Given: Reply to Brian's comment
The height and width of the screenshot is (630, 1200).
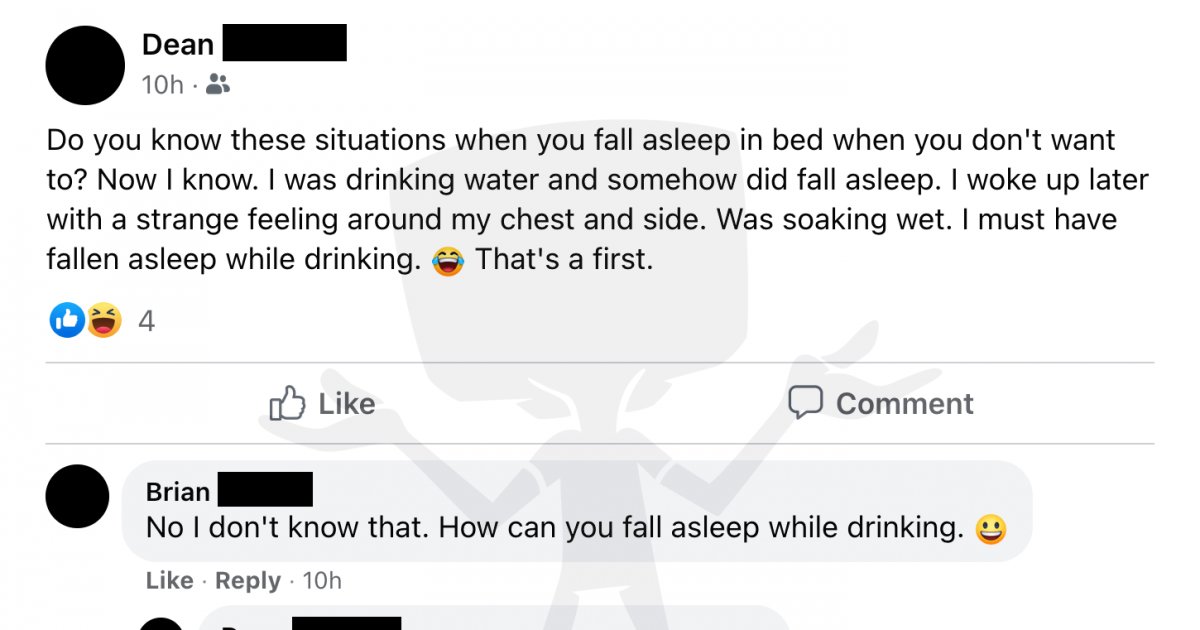Looking at the screenshot, I should (247, 580).
